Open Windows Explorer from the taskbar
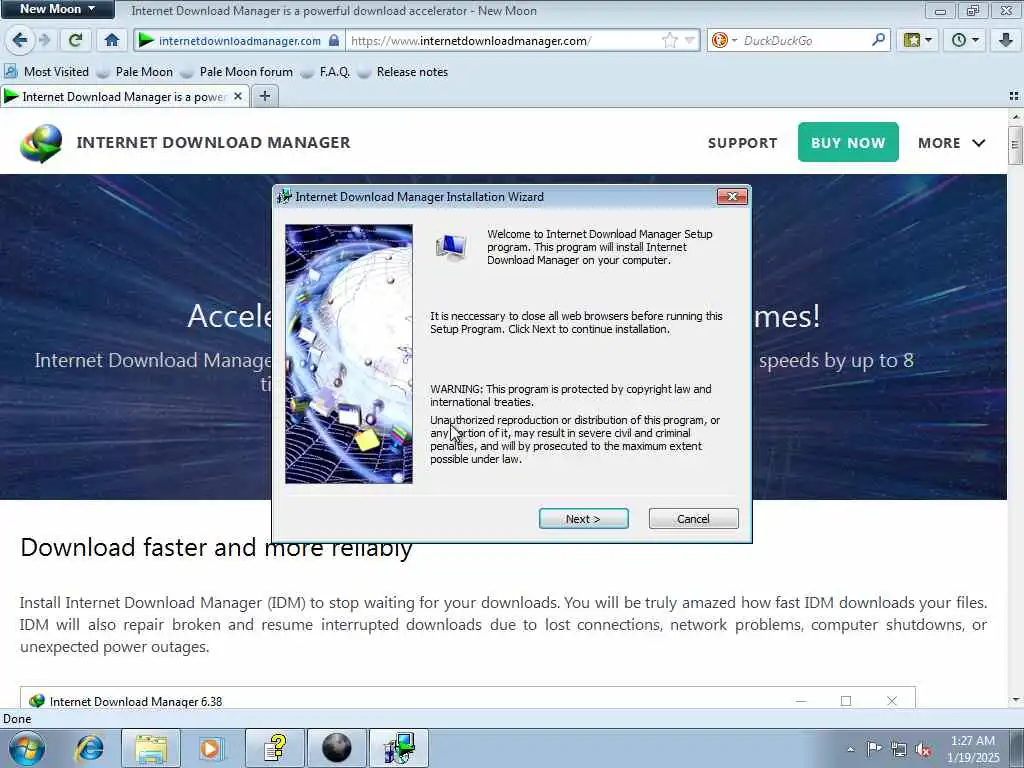The image size is (1024, 768). click(x=151, y=748)
